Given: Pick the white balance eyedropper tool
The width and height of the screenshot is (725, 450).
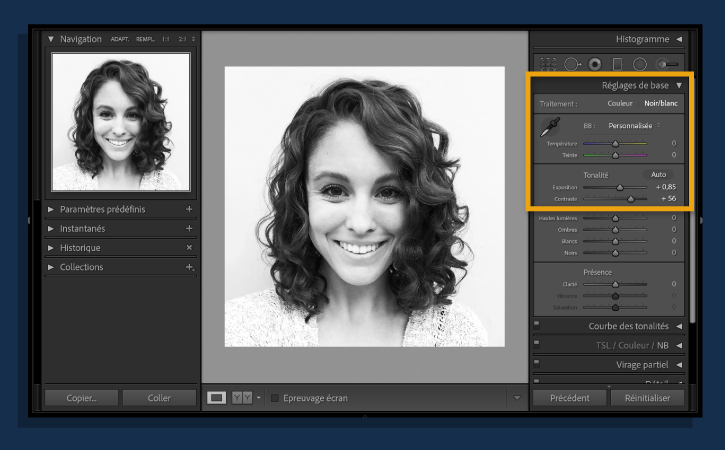Looking at the screenshot, I should point(550,127).
